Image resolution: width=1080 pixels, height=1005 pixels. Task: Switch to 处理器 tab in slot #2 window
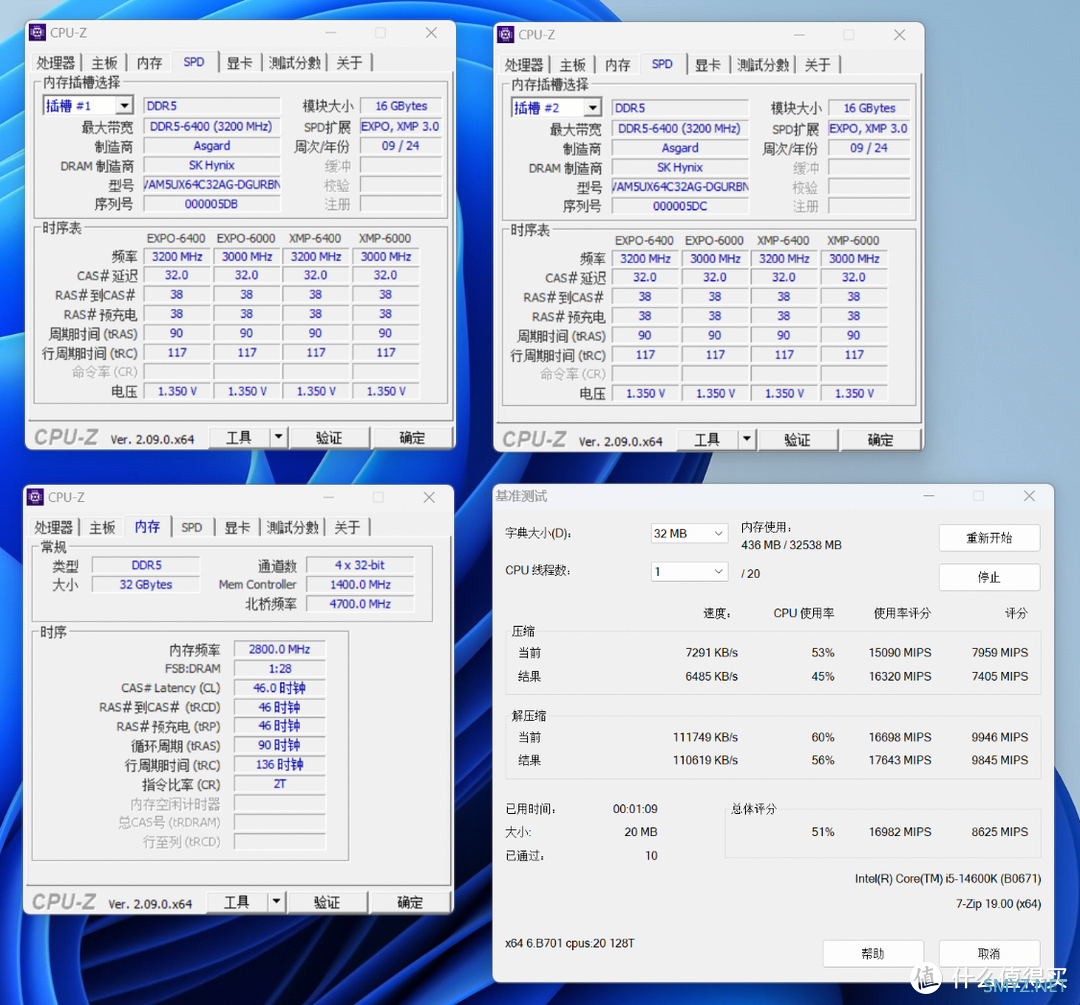tap(524, 65)
